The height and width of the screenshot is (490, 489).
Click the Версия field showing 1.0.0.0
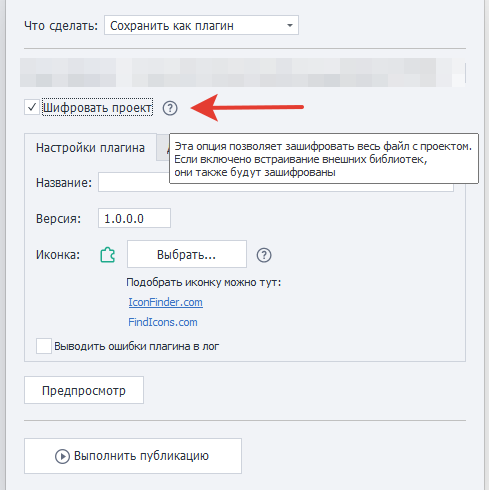click(134, 218)
